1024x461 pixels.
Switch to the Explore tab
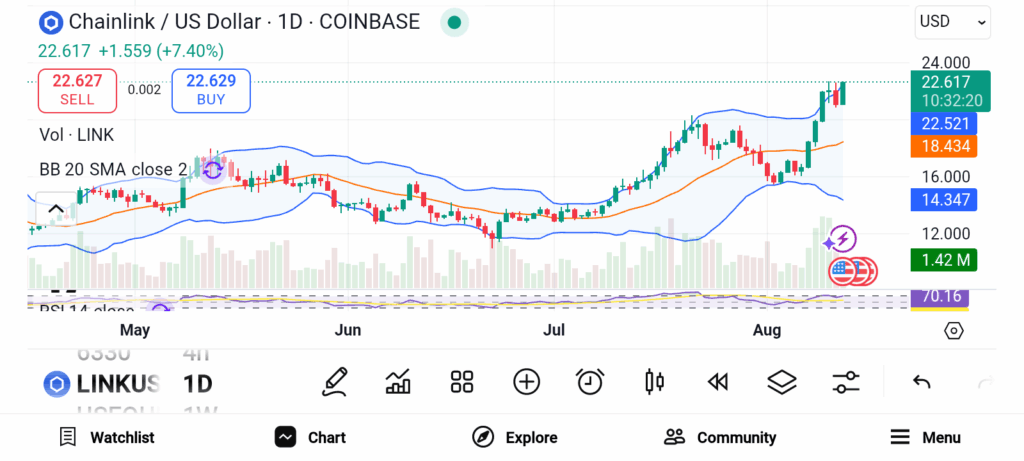coord(515,437)
